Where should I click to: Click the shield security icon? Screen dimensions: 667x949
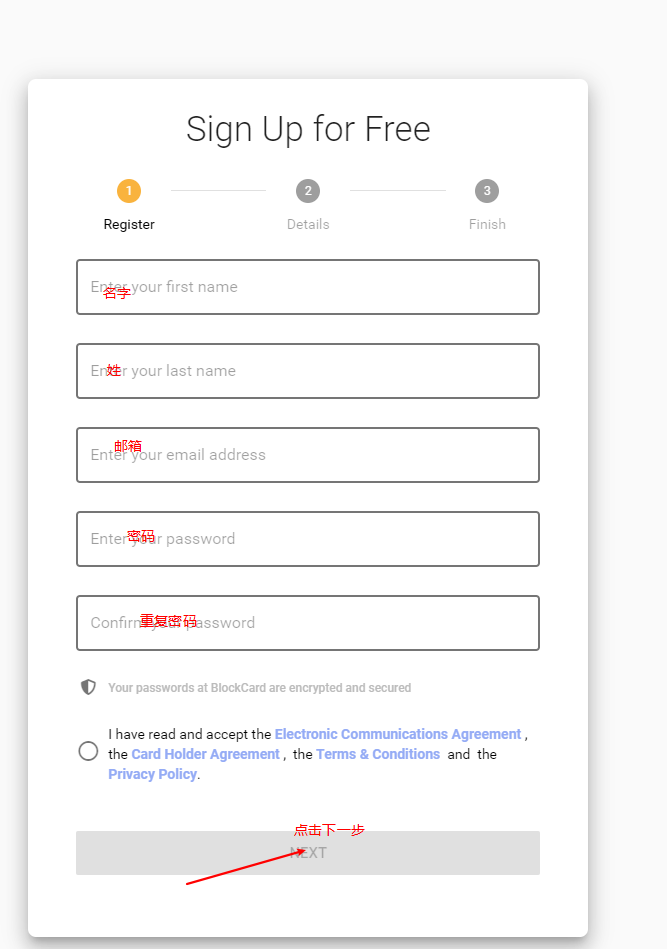[x=88, y=687]
